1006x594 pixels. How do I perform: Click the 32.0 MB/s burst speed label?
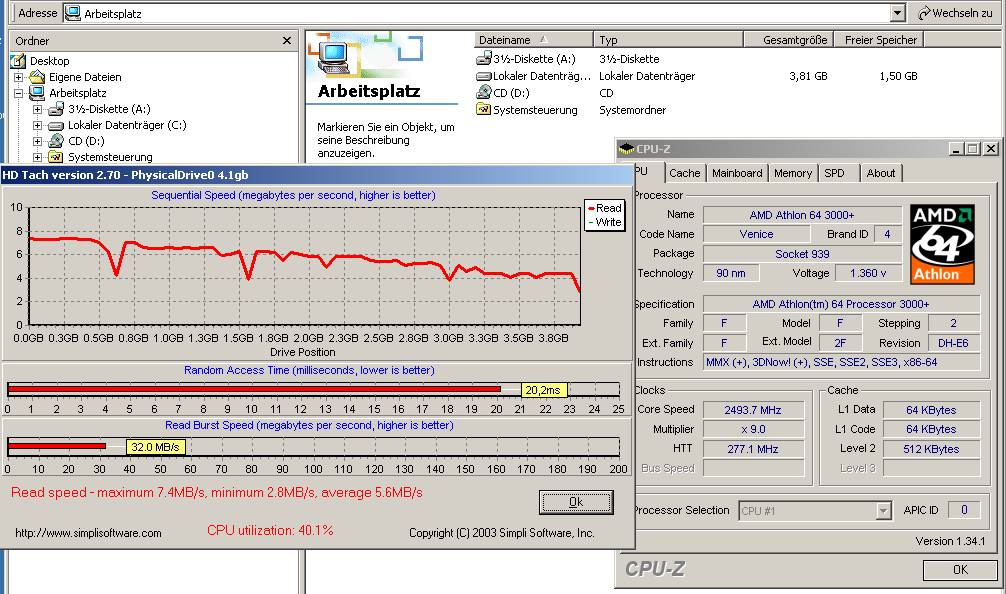click(155, 446)
